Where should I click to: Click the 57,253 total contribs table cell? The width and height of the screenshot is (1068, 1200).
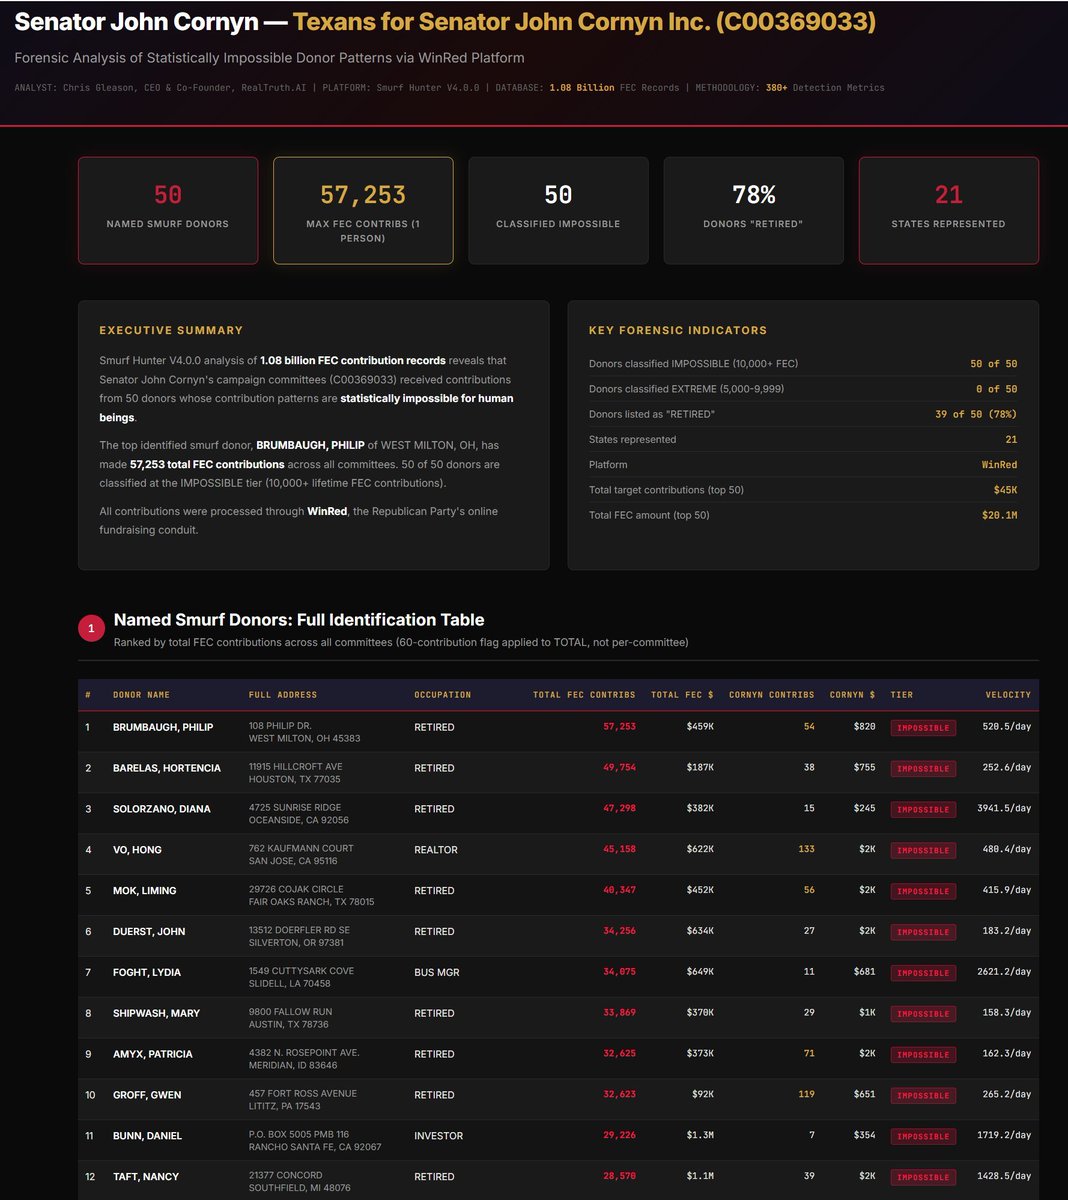619,727
